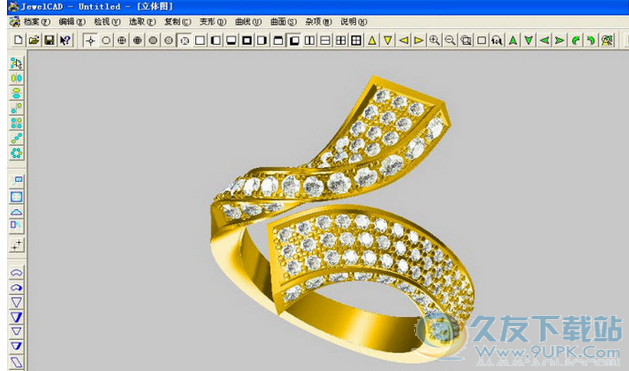This screenshot has width=629, height=371.
Task: Select the circular copy tool in left sidebar
Action: point(16,153)
